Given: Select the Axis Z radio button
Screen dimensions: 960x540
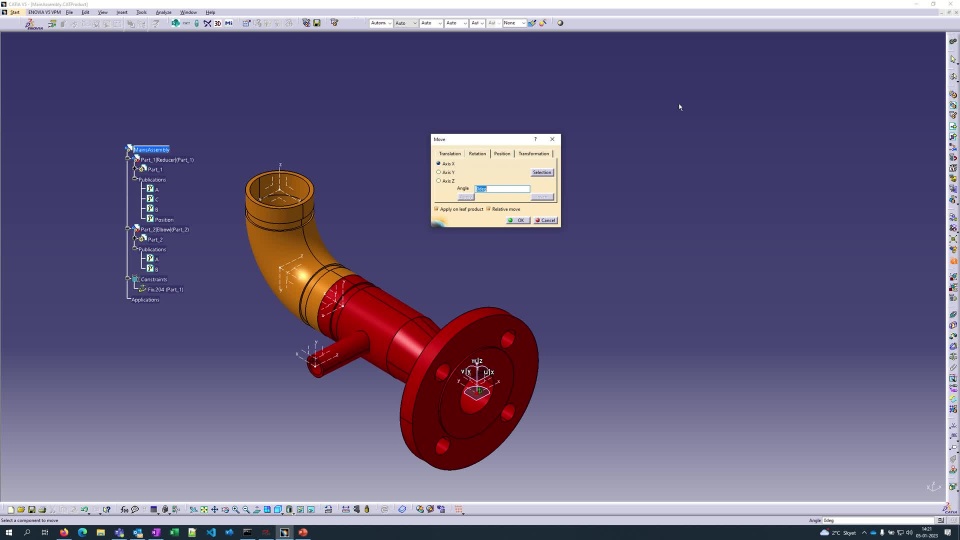Looking at the screenshot, I should [x=438, y=181].
